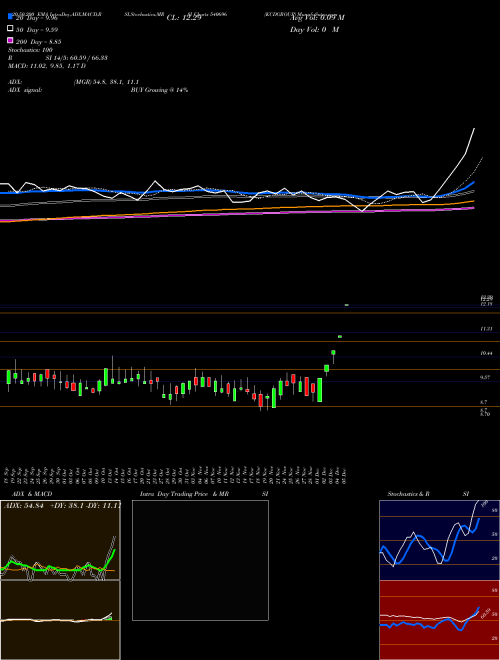Click the 11.31 price axis label
The height and width of the screenshot is (660, 500).
[486, 329]
